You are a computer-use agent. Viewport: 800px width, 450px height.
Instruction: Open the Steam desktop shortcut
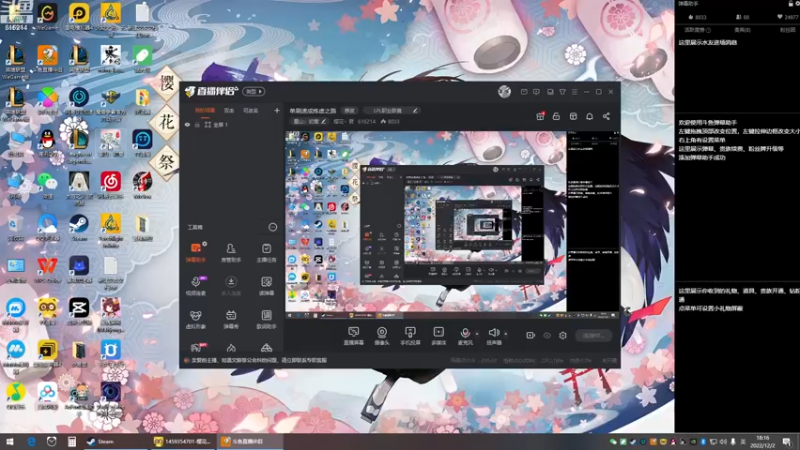point(79,227)
